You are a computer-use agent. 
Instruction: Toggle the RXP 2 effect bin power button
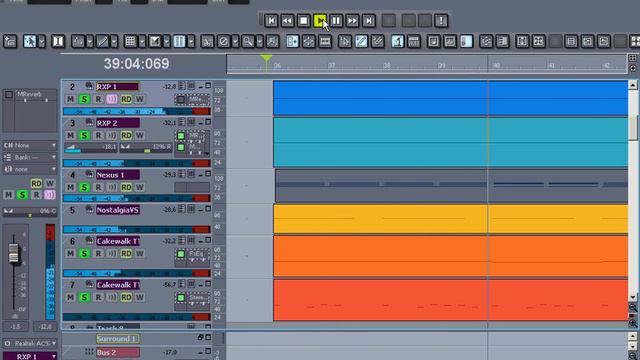pos(181,136)
